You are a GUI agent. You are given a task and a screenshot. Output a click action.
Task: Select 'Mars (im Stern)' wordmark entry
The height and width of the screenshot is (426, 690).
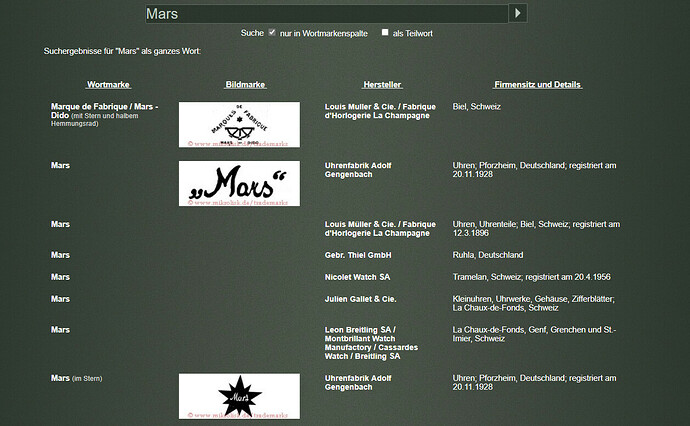[77, 378]
